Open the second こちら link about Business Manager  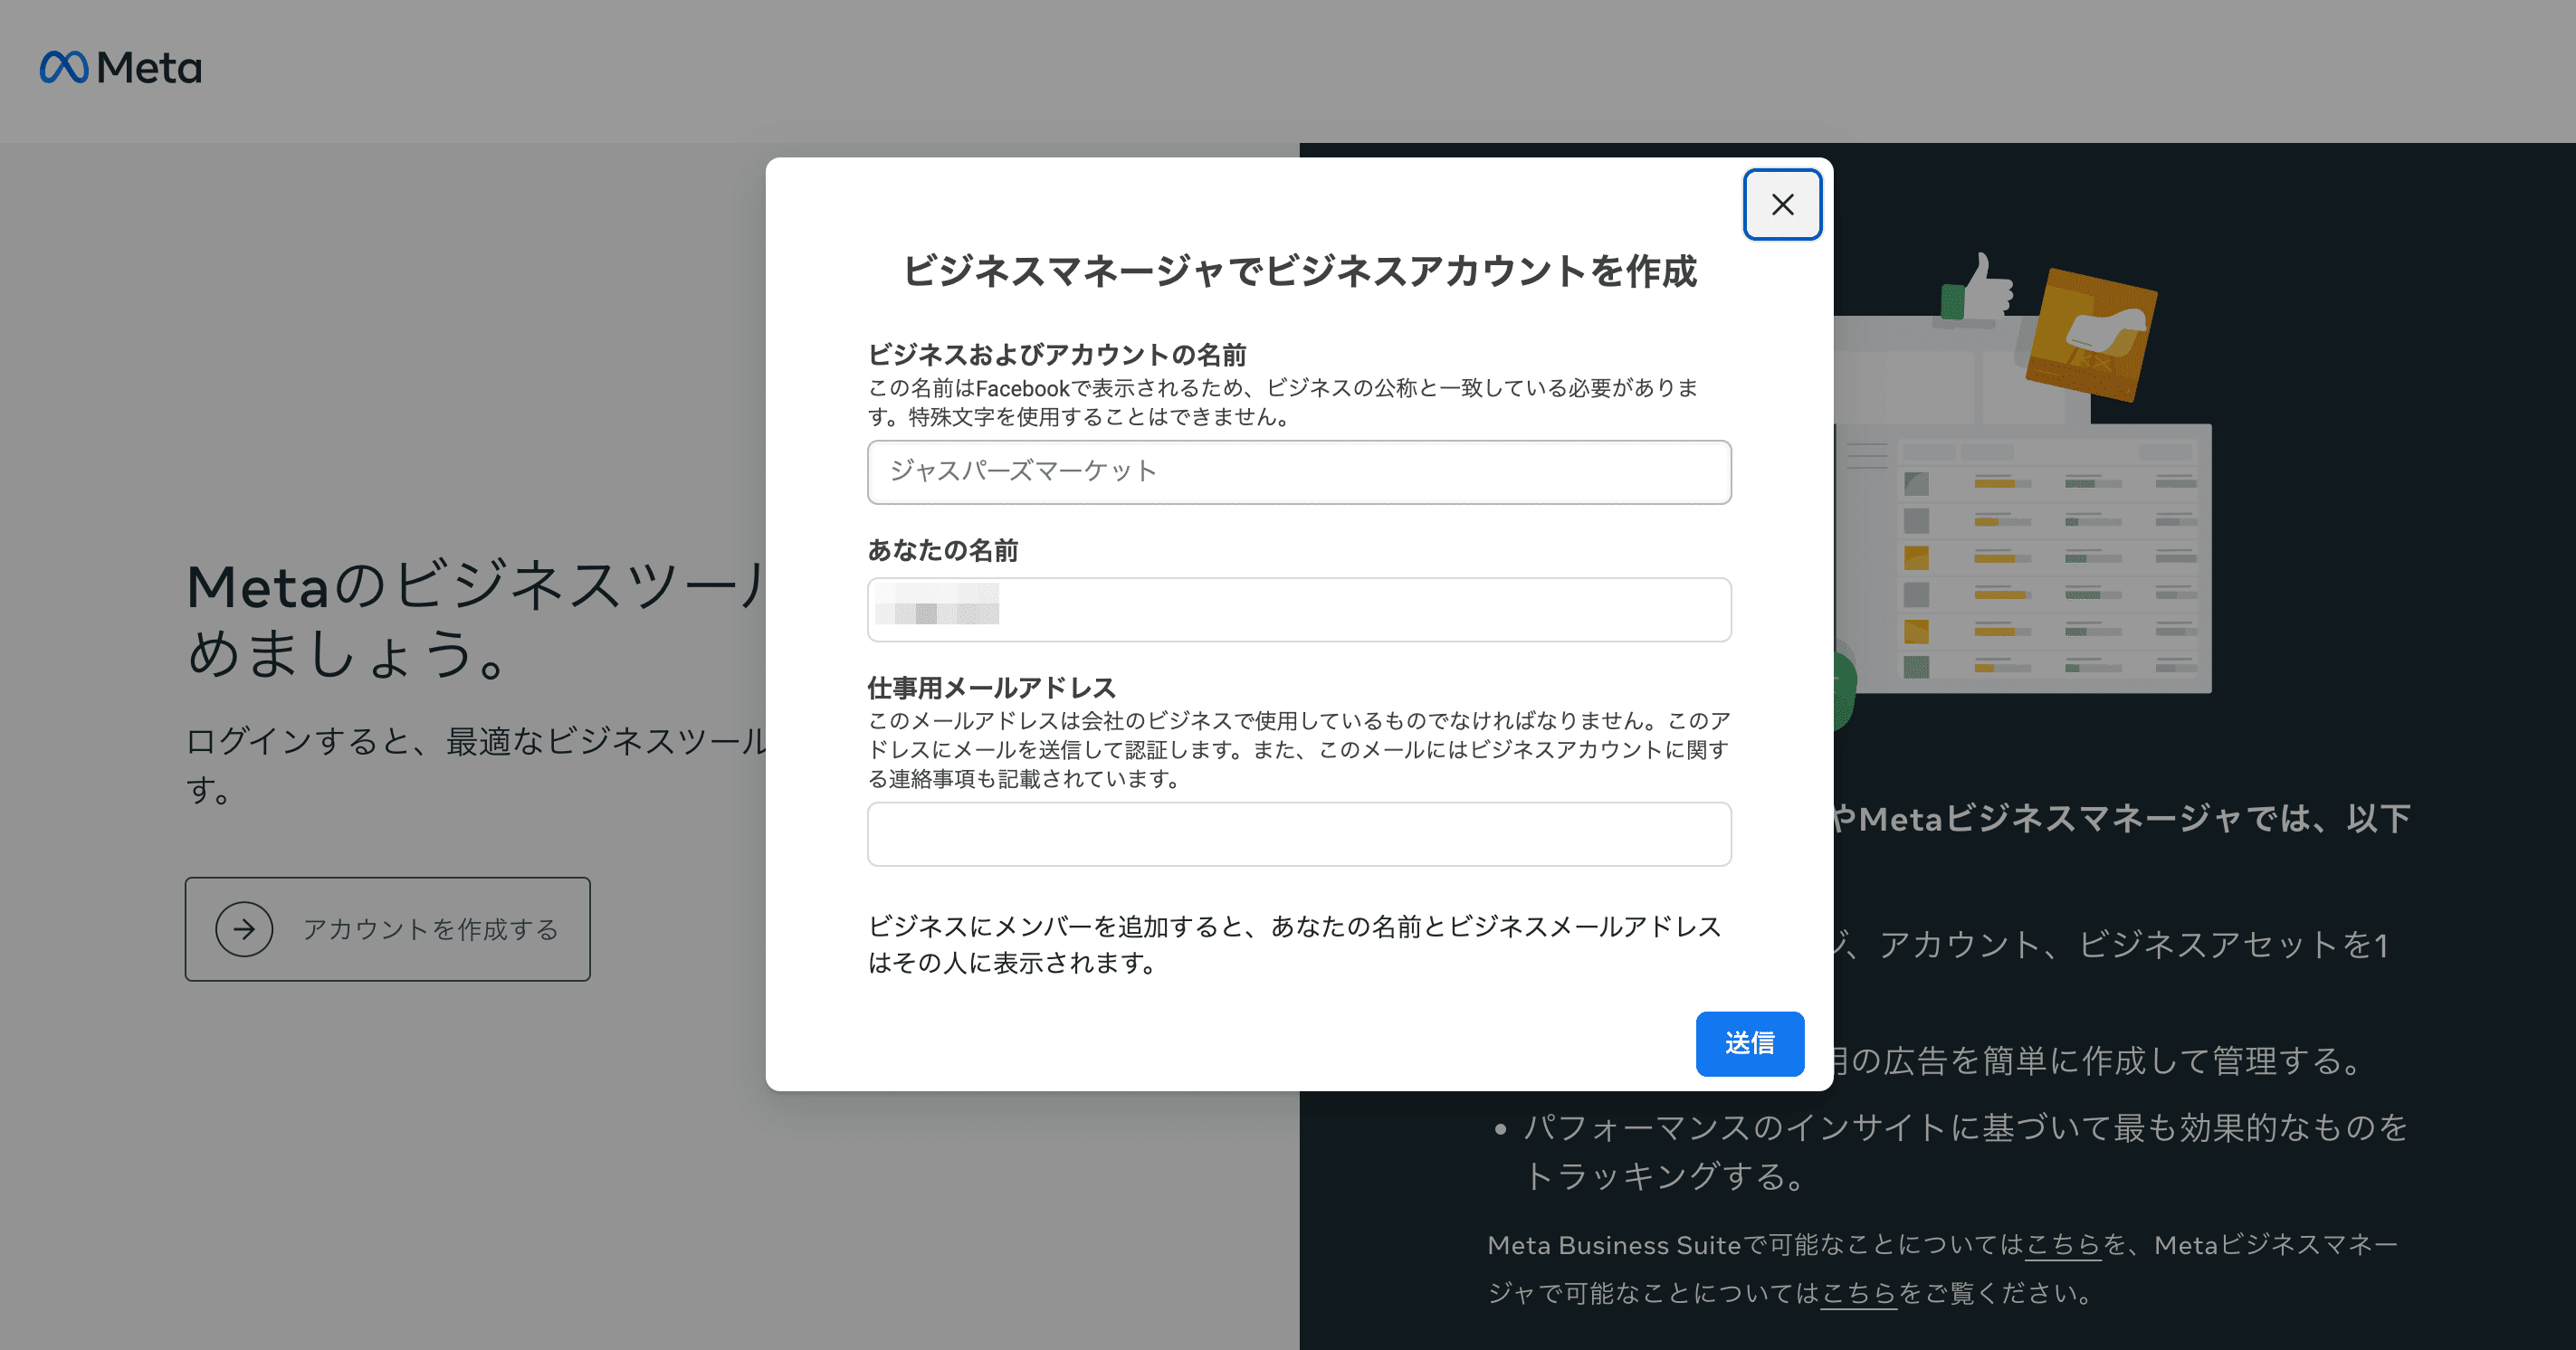click(1858, 1294)
